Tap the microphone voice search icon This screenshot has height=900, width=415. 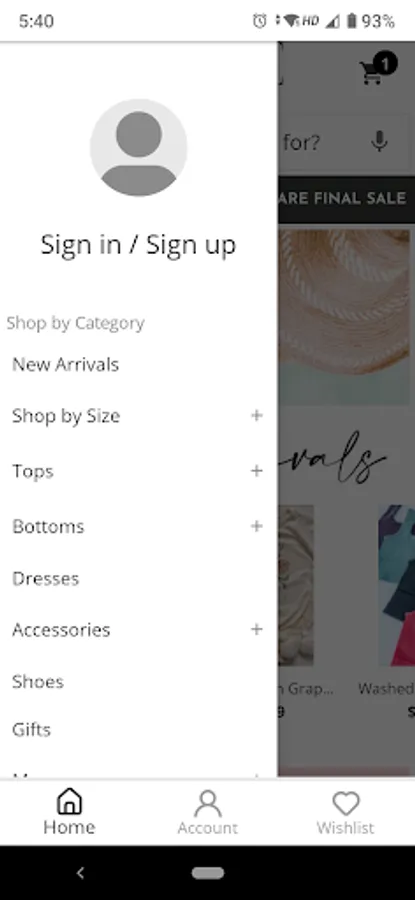point(379,141)
